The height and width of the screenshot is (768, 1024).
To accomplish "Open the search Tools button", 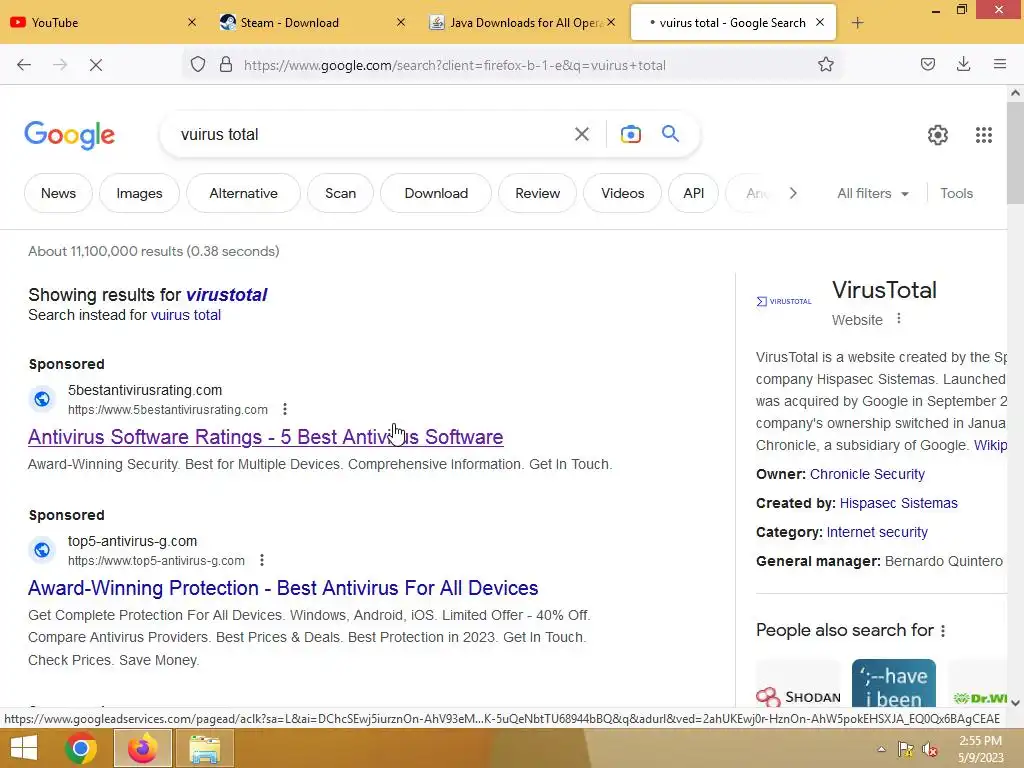I will click(956, 193).
